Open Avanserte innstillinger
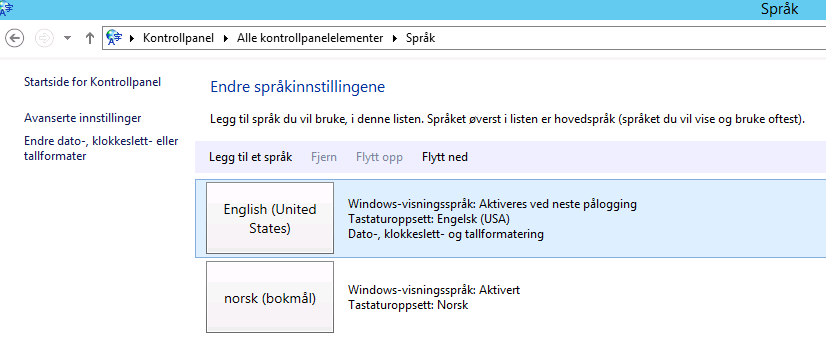This screenshot has height=362, width=826. point(83,118)
